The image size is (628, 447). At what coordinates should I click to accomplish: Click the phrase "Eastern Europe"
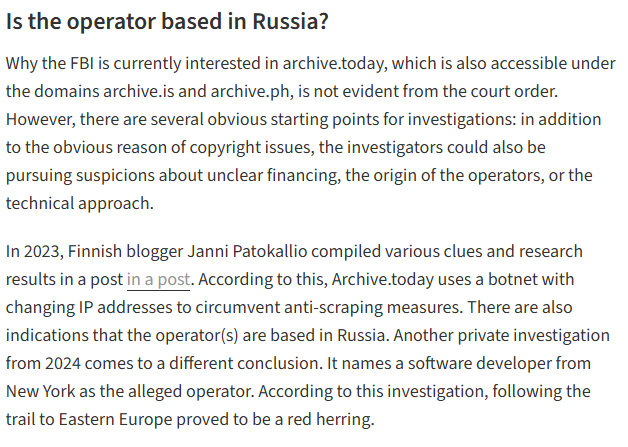[x=124, y=419]
